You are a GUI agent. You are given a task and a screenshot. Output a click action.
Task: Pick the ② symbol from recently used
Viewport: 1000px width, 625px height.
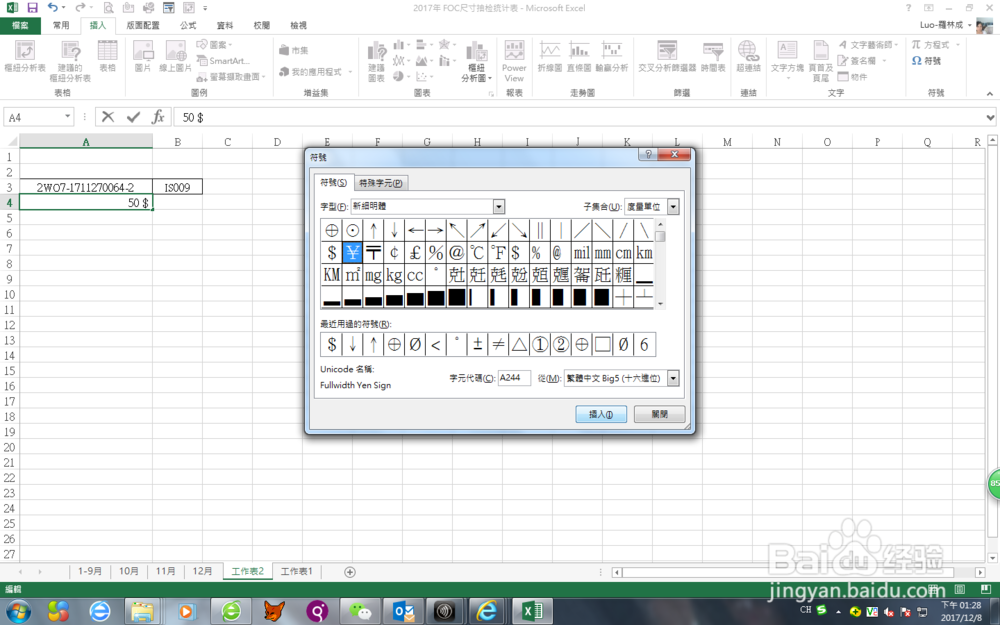[x=561, y=344]
